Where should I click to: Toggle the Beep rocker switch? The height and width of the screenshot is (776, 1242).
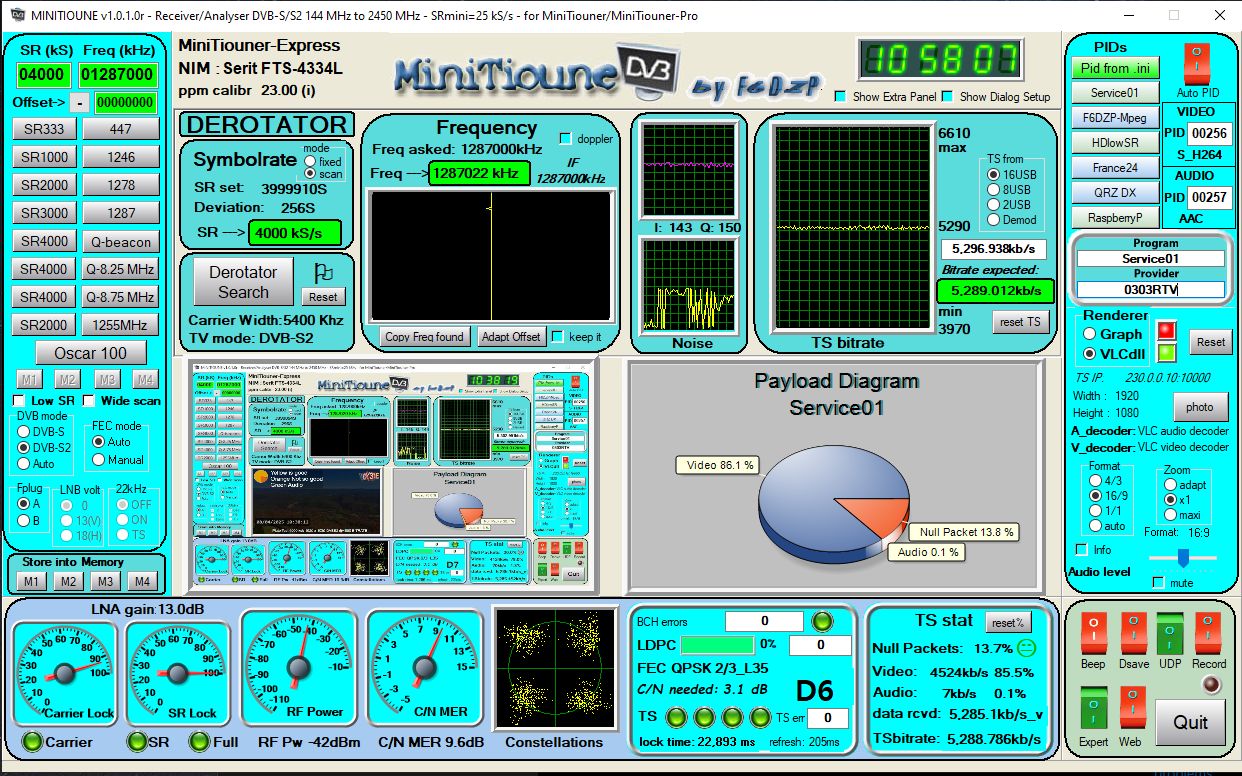1093,634
